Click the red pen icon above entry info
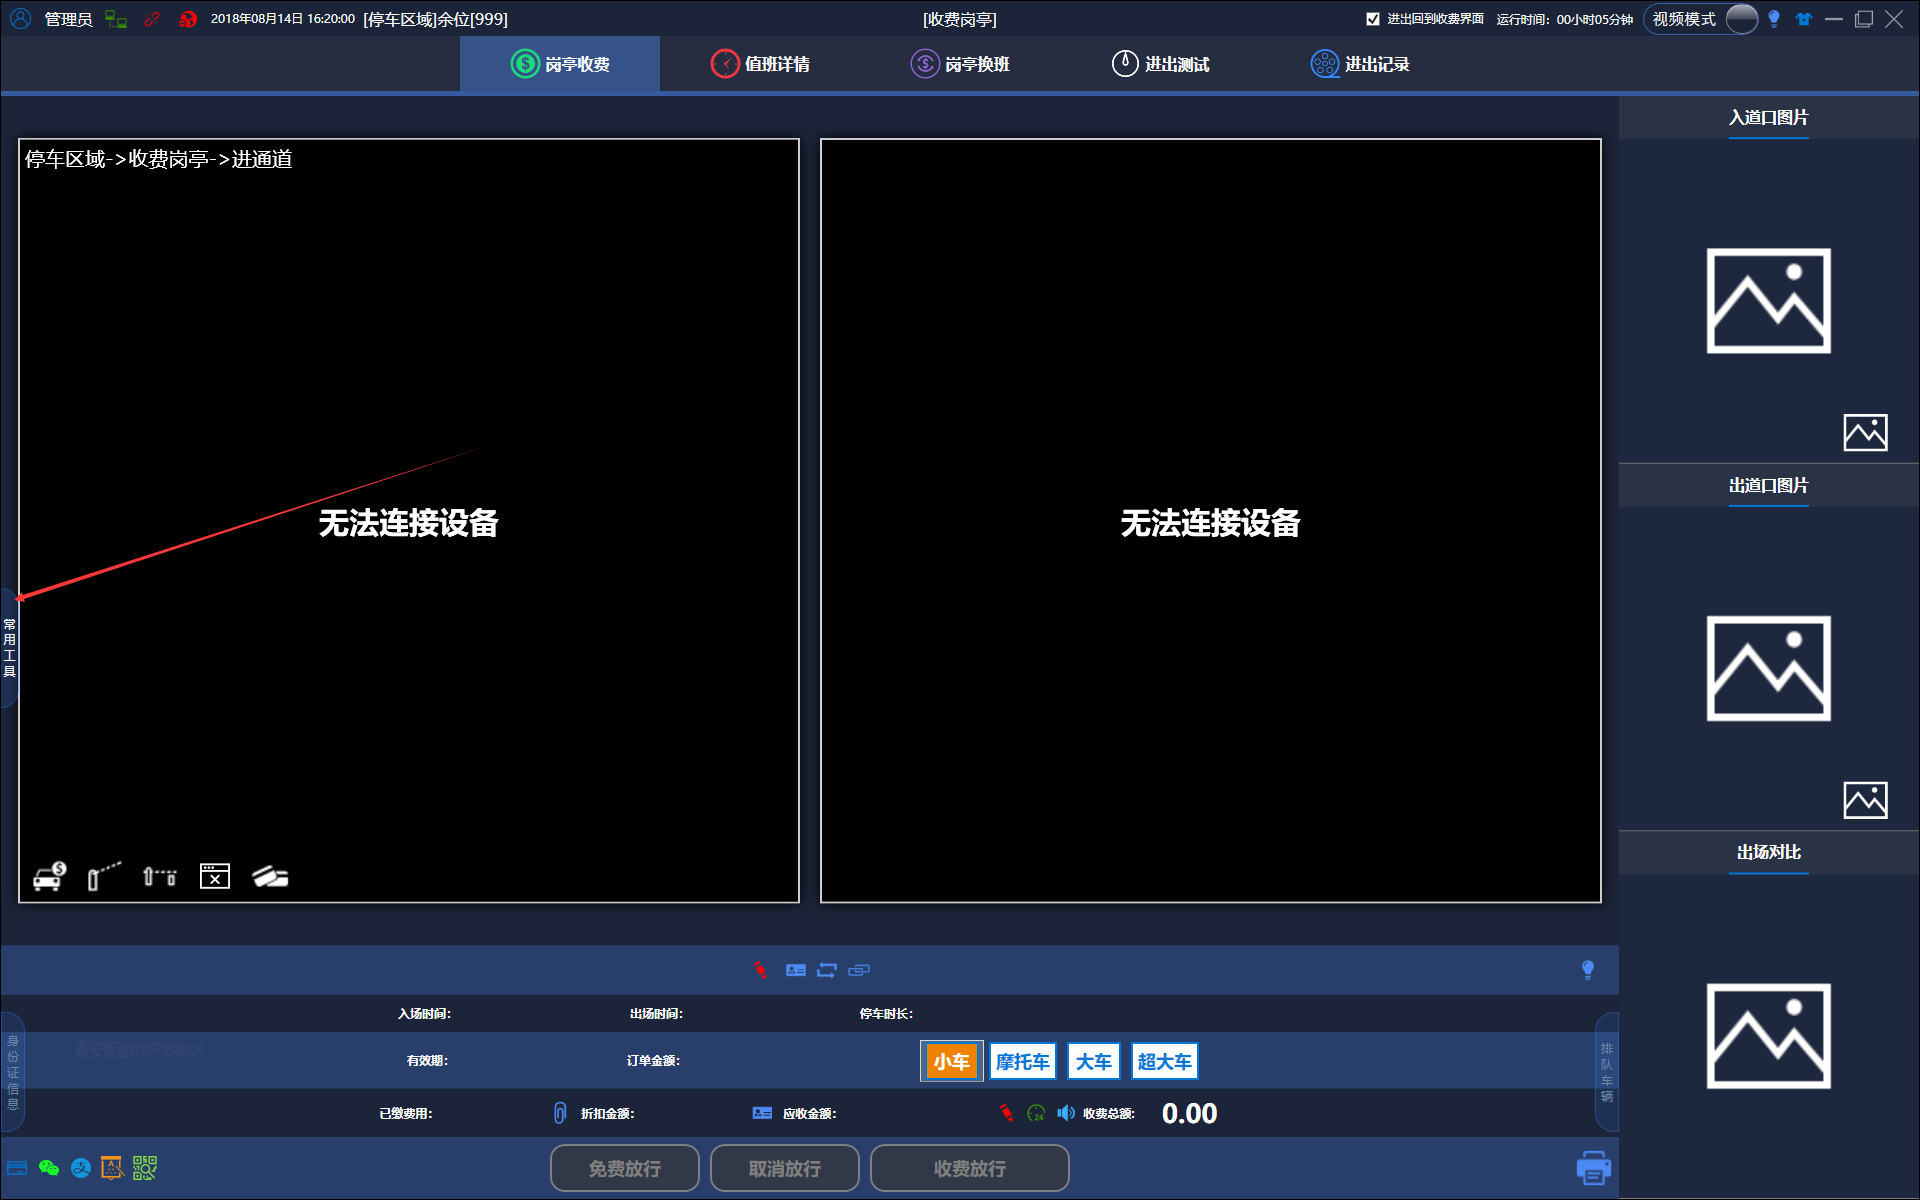1920x1200 pixels. pyautogui.click(x=760, y=970)
